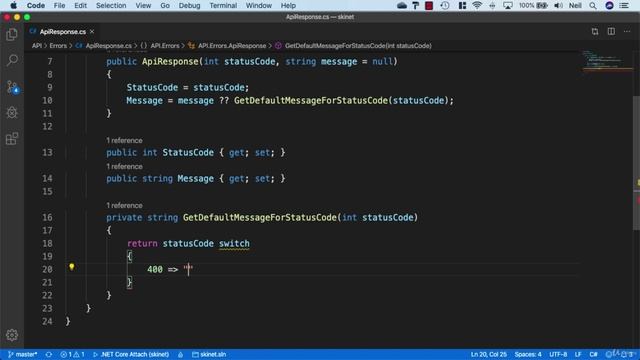Click the Wi-Fi icon in menu bar
The height and width of the screenshot is (360, 640).
point(477,5)
